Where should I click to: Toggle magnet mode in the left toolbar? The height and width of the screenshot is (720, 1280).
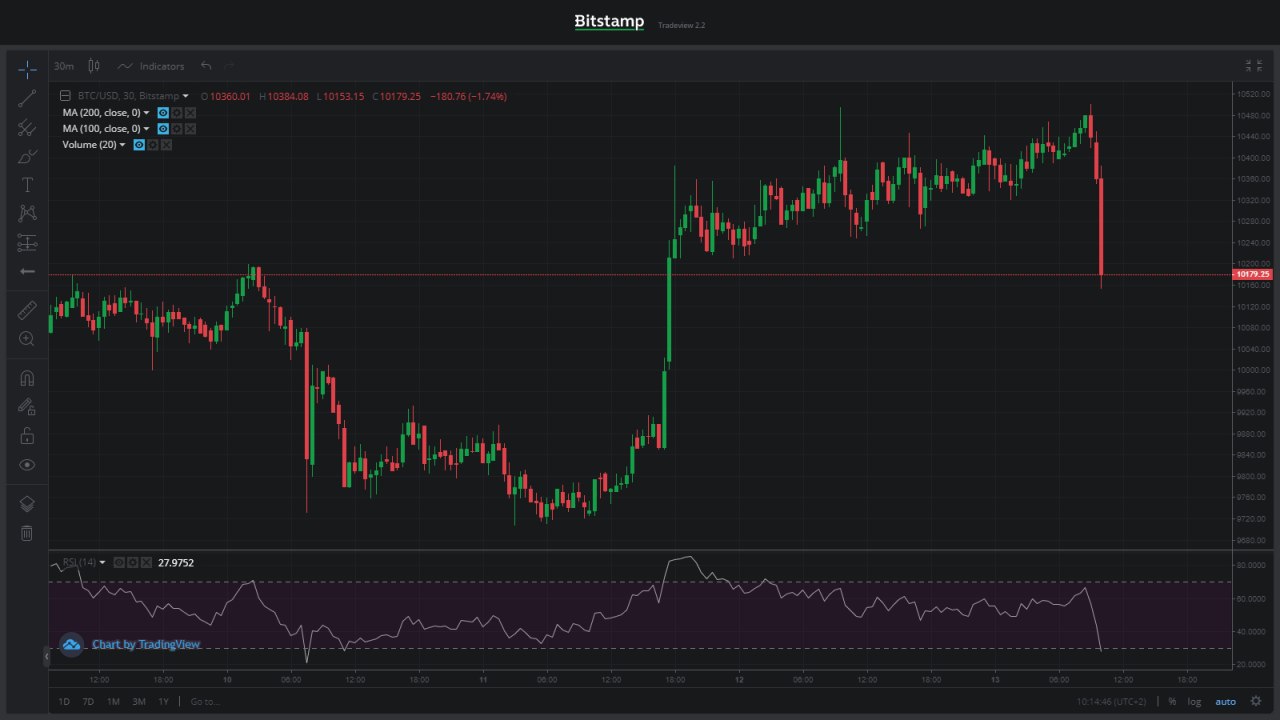click(x=27, y=378)
